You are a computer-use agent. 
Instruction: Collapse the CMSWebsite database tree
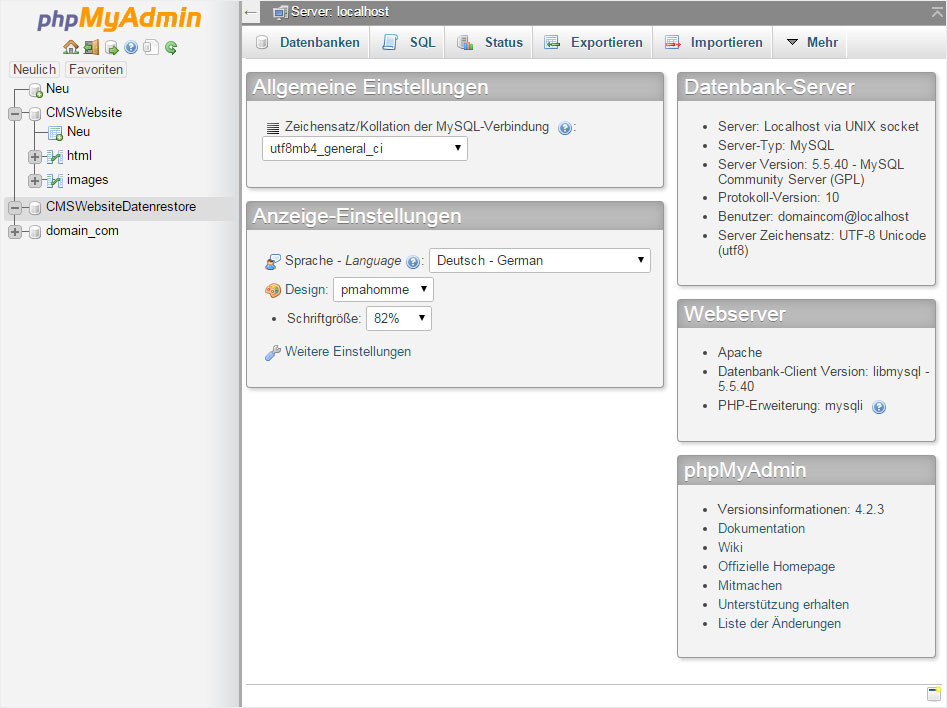pos(15,114)
